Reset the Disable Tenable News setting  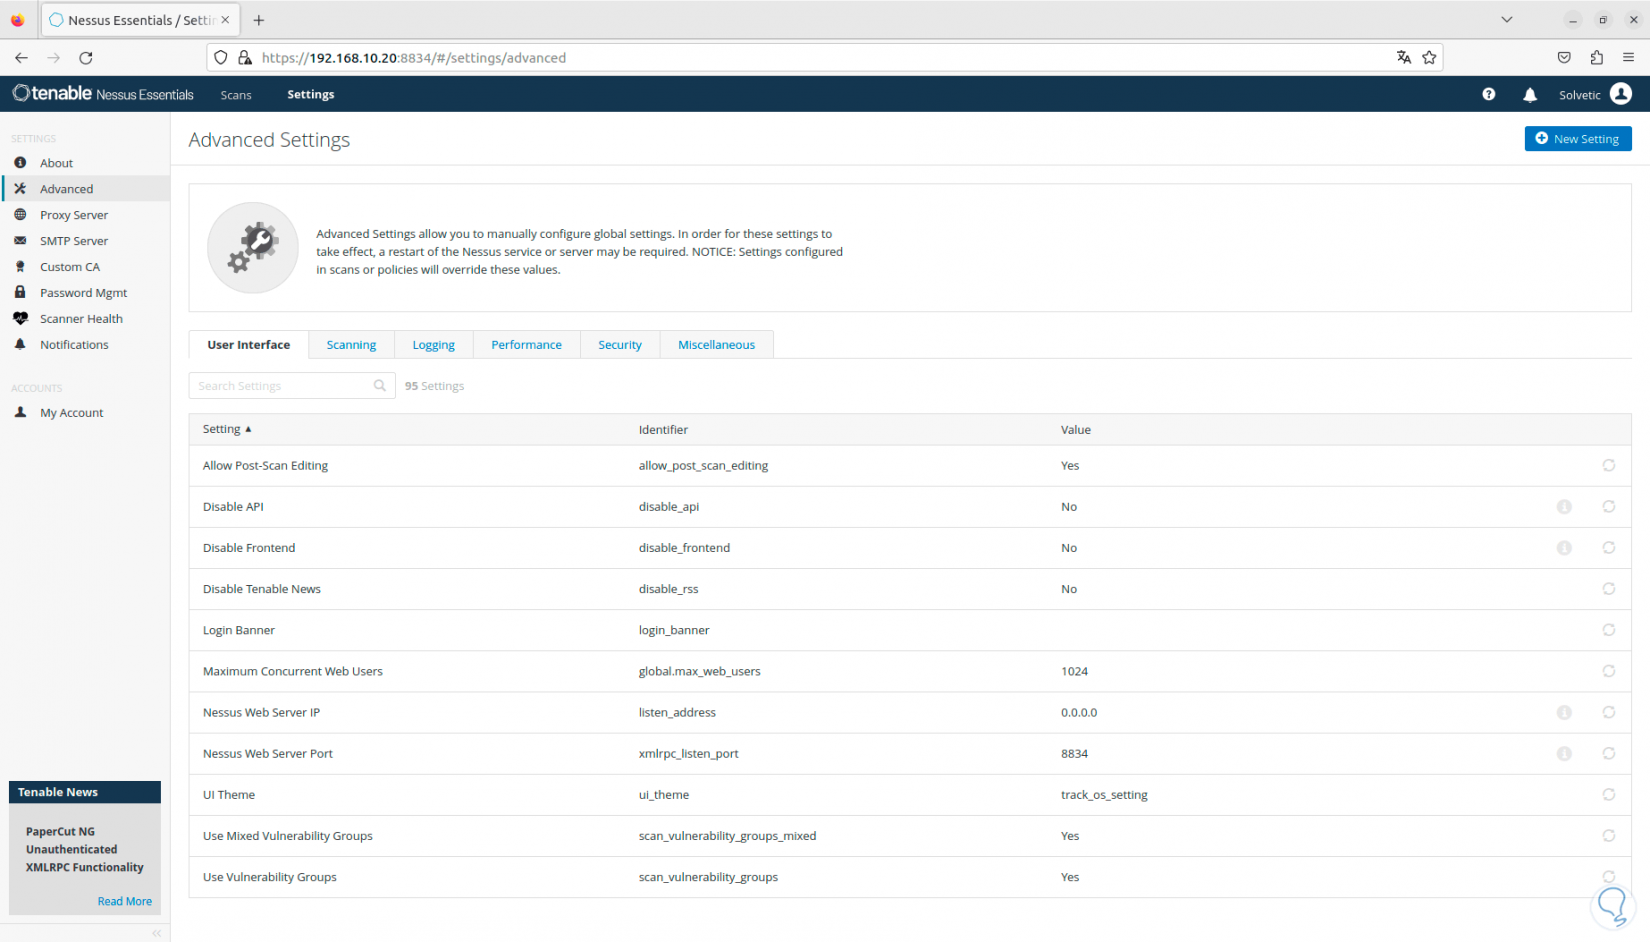click(x=1608, y=589)
